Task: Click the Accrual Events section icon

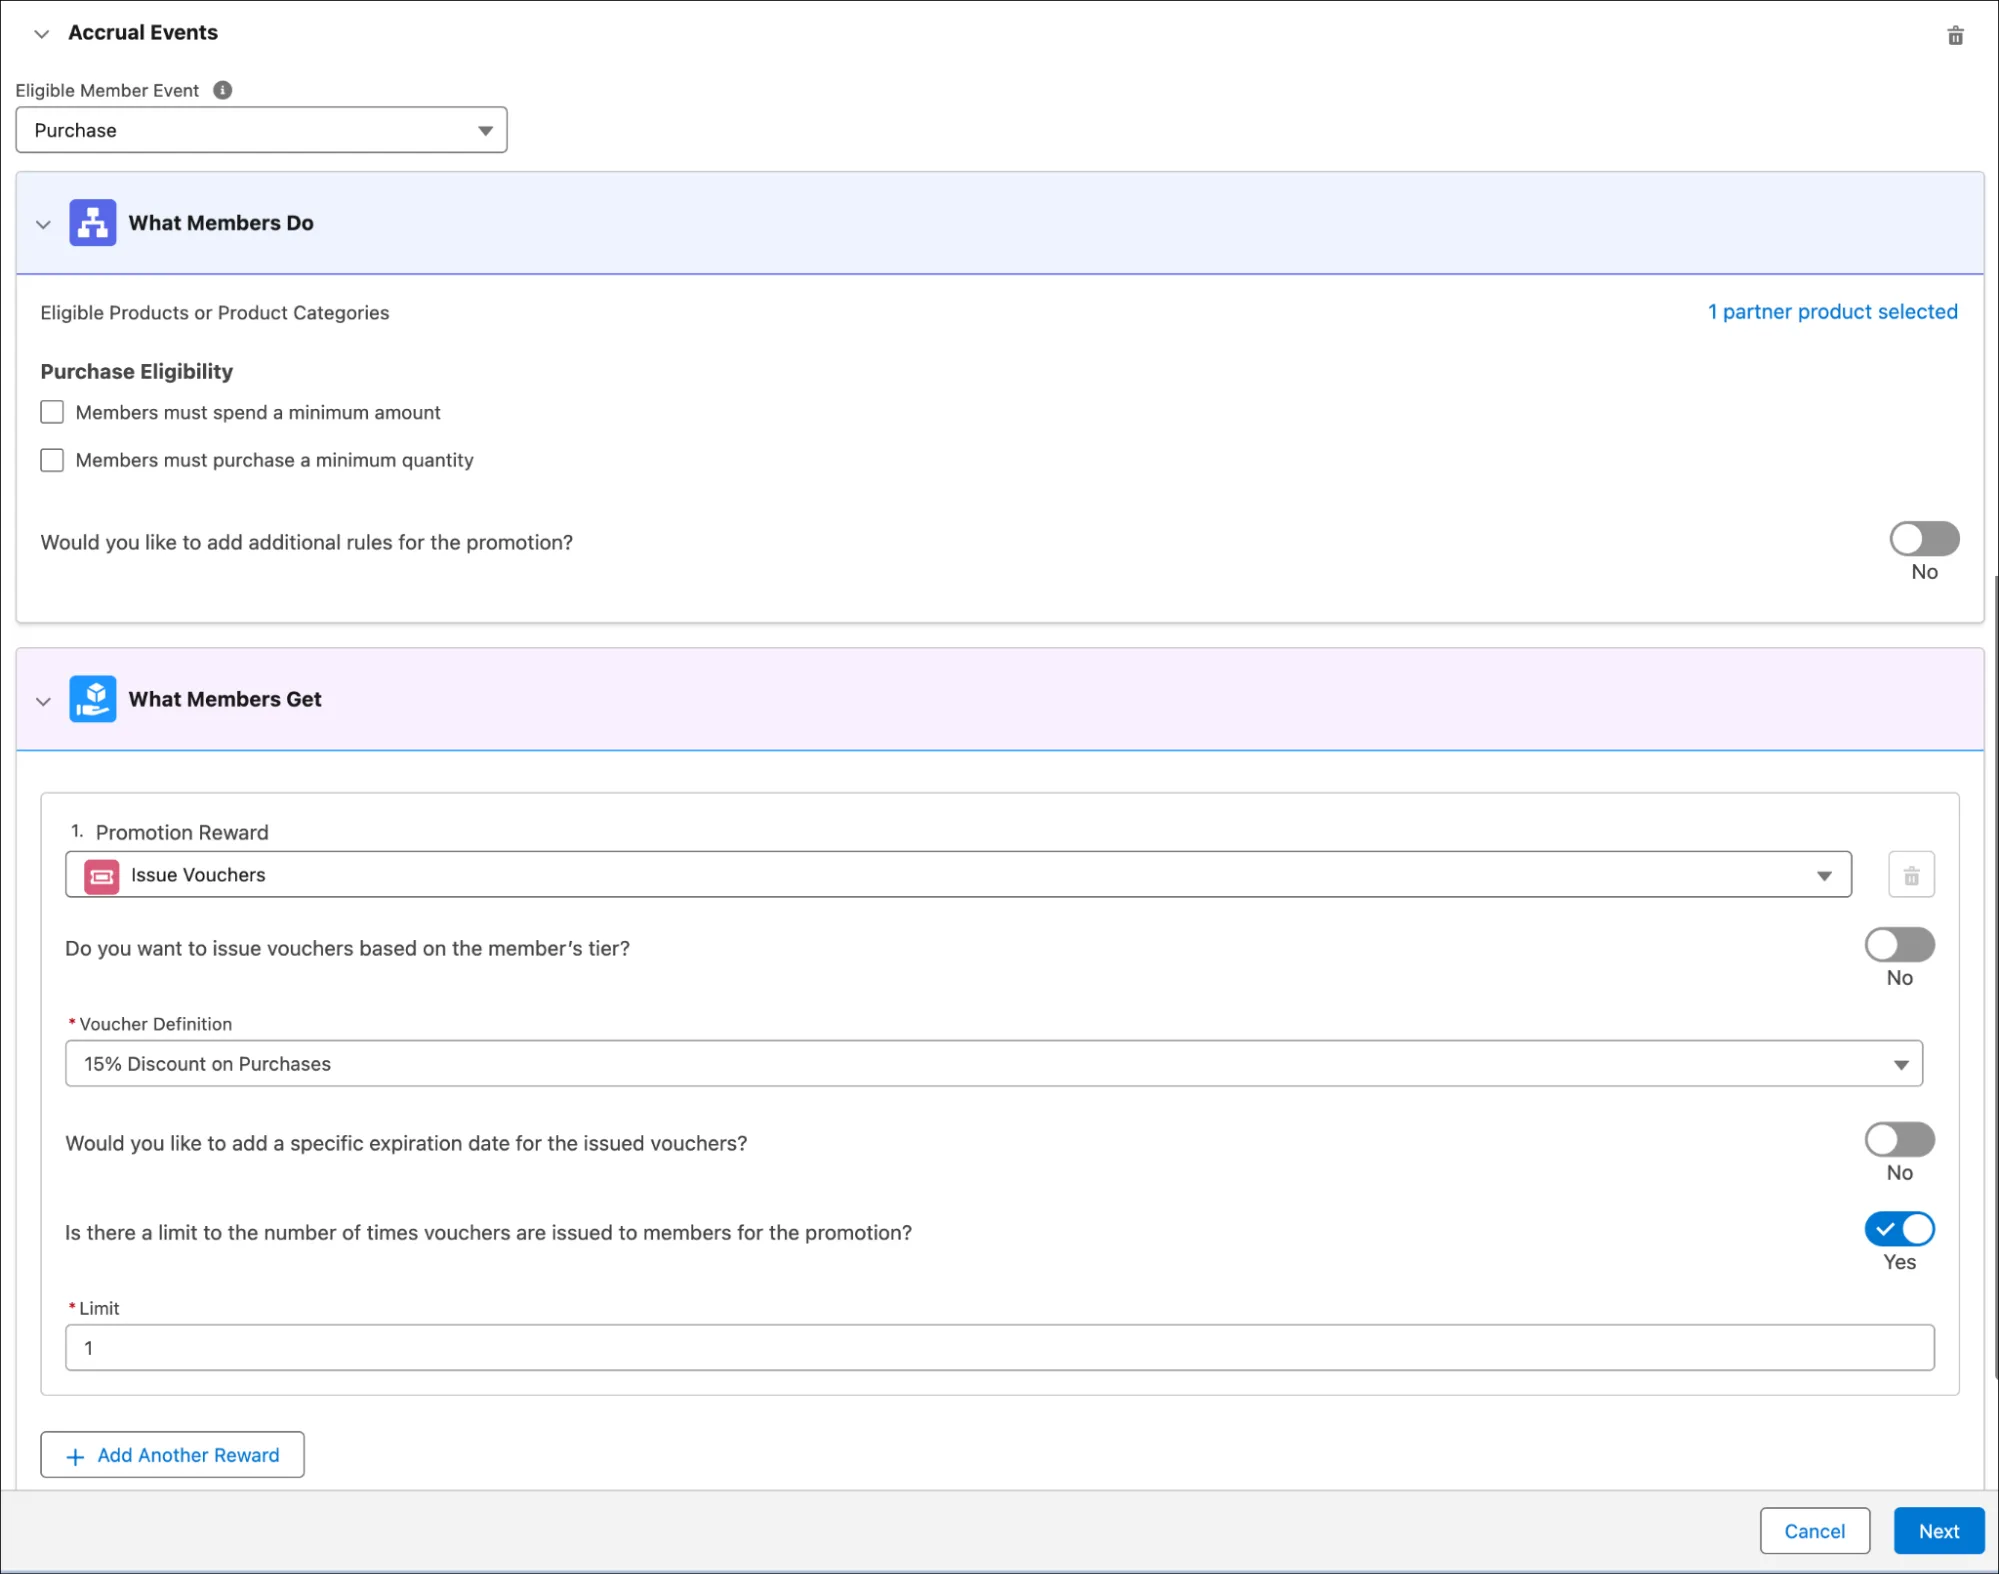Action: click(x=41, y=32)
